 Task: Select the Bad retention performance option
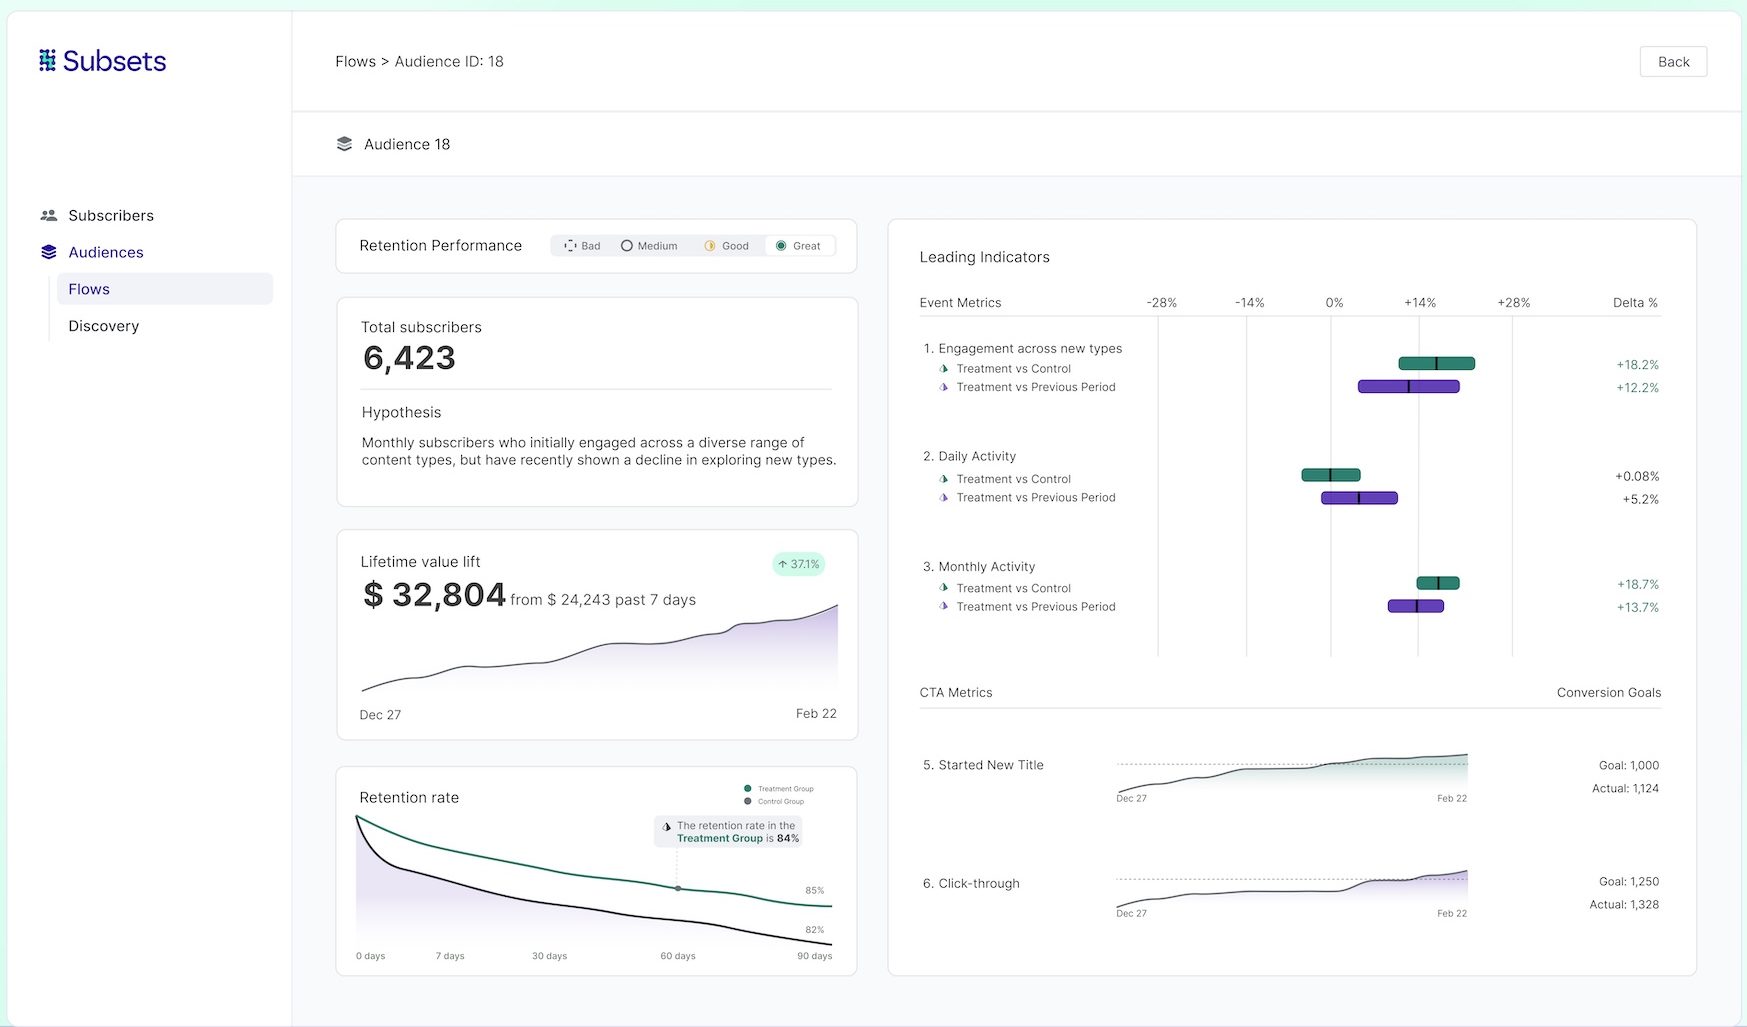(582, 246)
